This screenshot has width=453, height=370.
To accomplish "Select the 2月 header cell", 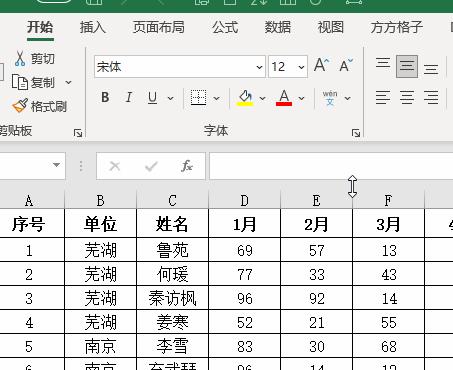I will (316, 224).
